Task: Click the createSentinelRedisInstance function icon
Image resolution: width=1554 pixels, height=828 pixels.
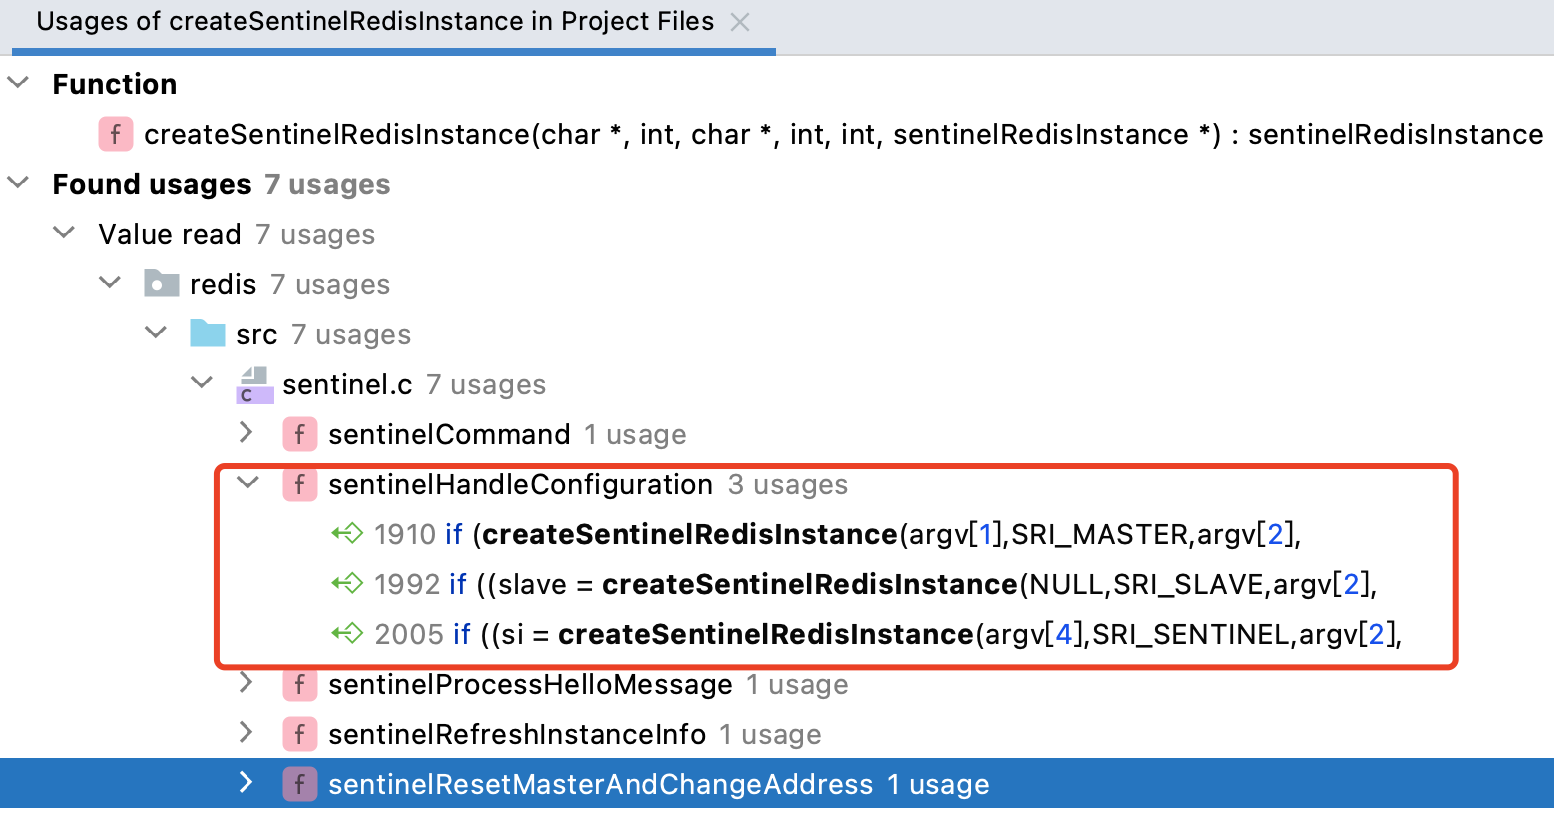Action: pos(116,134)
